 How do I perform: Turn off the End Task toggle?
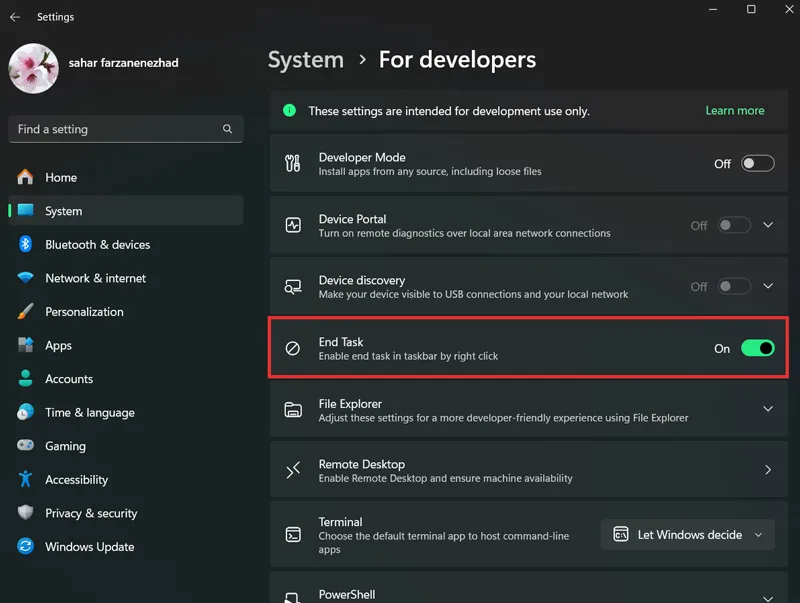coord(758,348)
